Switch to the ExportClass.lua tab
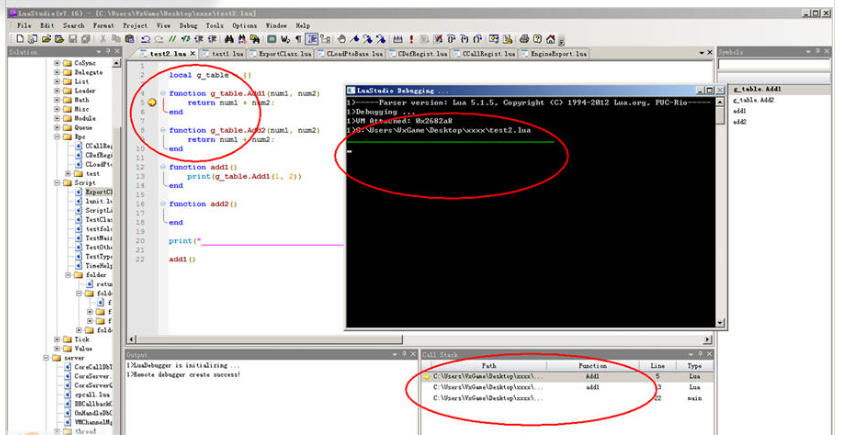The height and width of the screenshot is (435, 843). click(280, 54)
